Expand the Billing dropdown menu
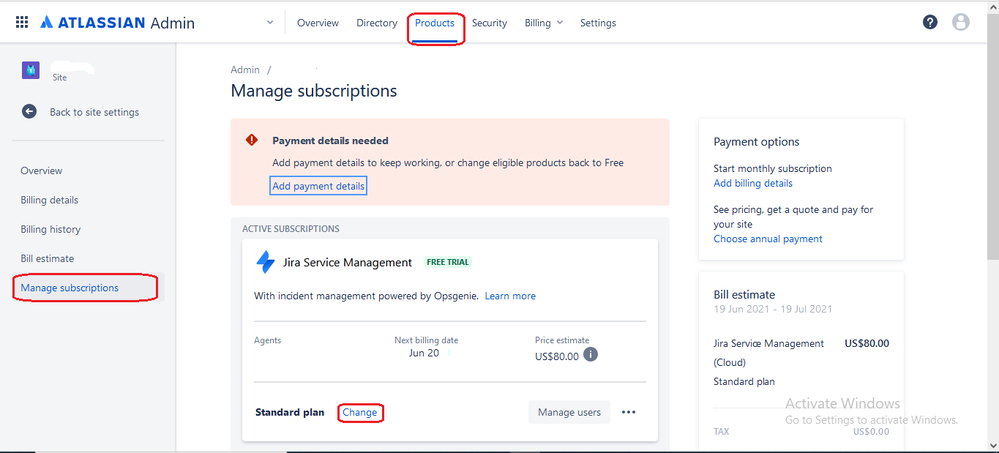The image size is (999, 453). pyautogui.click(x=544, y=23)
